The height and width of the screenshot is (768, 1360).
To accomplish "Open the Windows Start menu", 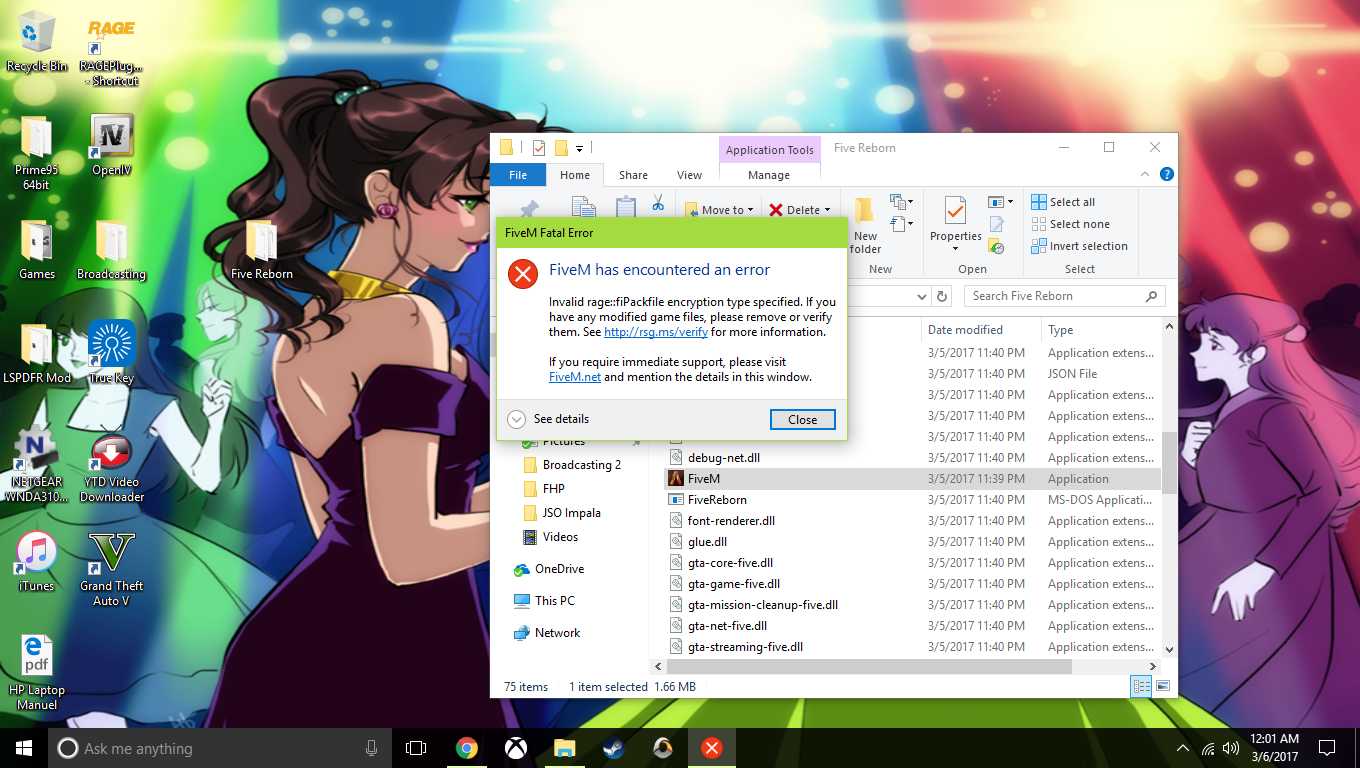I will click(x=24, y=748).
